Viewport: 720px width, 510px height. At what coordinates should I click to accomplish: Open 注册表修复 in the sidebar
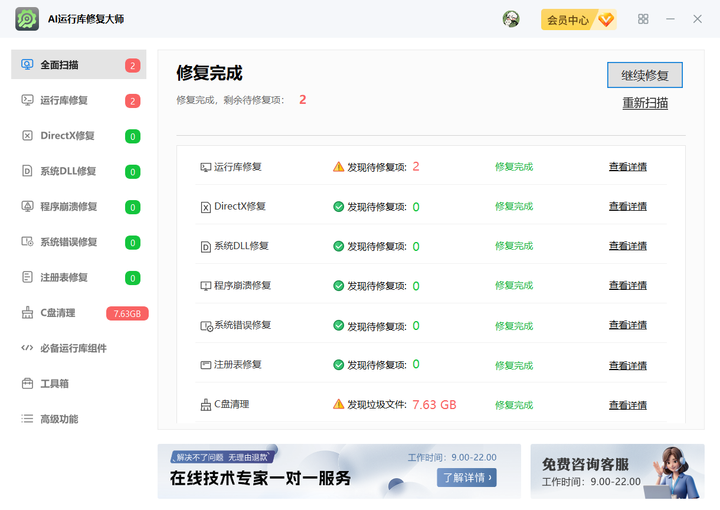[x=79, y=277]
